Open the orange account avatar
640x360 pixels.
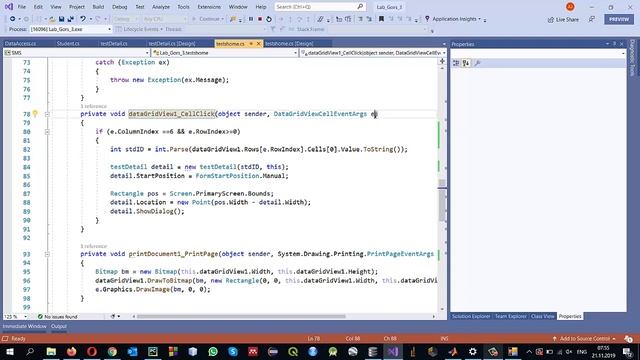tap(570, 7)
